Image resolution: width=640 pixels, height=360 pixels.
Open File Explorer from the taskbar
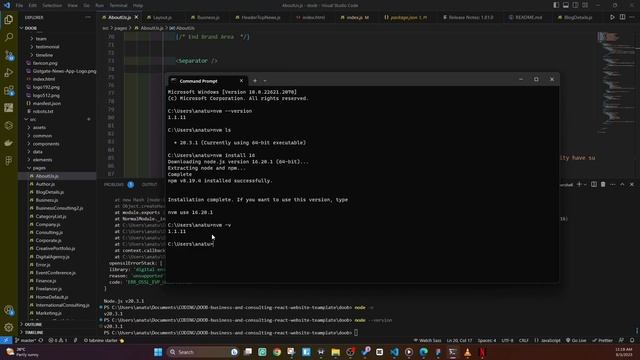coord(336,352)
